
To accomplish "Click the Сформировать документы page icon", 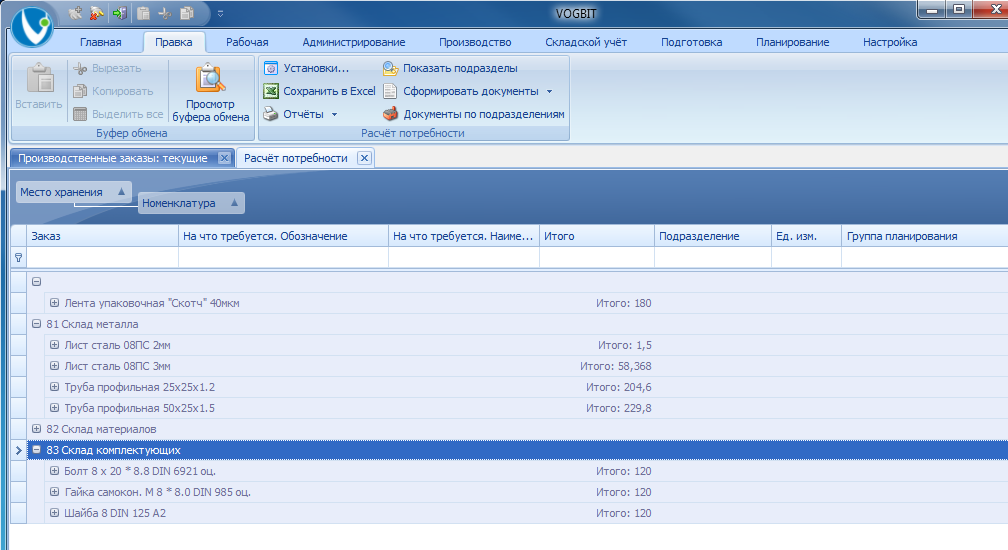I will [x=390, y=91].
